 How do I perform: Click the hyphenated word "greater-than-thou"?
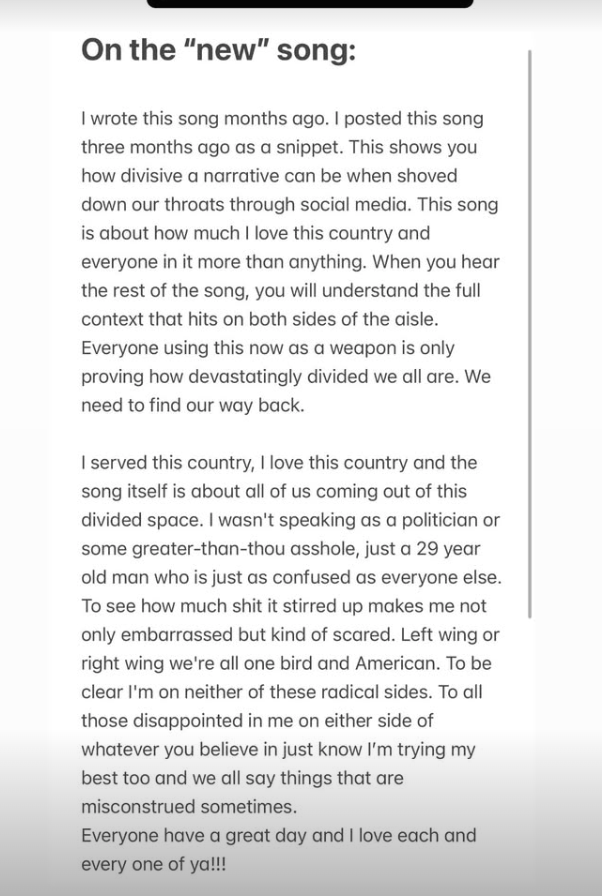234,549
